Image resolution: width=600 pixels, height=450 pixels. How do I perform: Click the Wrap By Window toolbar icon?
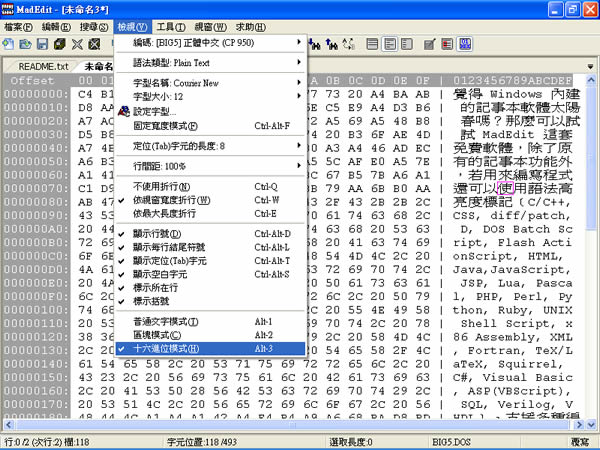(x=390, y=44)
